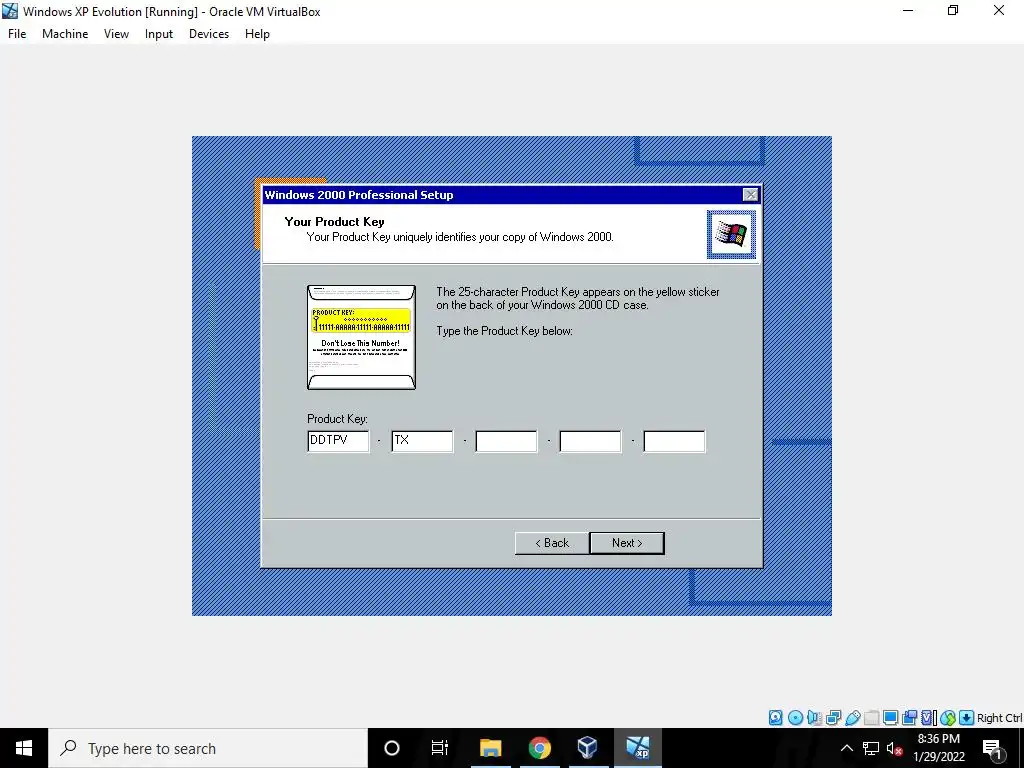Open the View menu
This screenshot has height=768, width=1024.
[116, 34]
